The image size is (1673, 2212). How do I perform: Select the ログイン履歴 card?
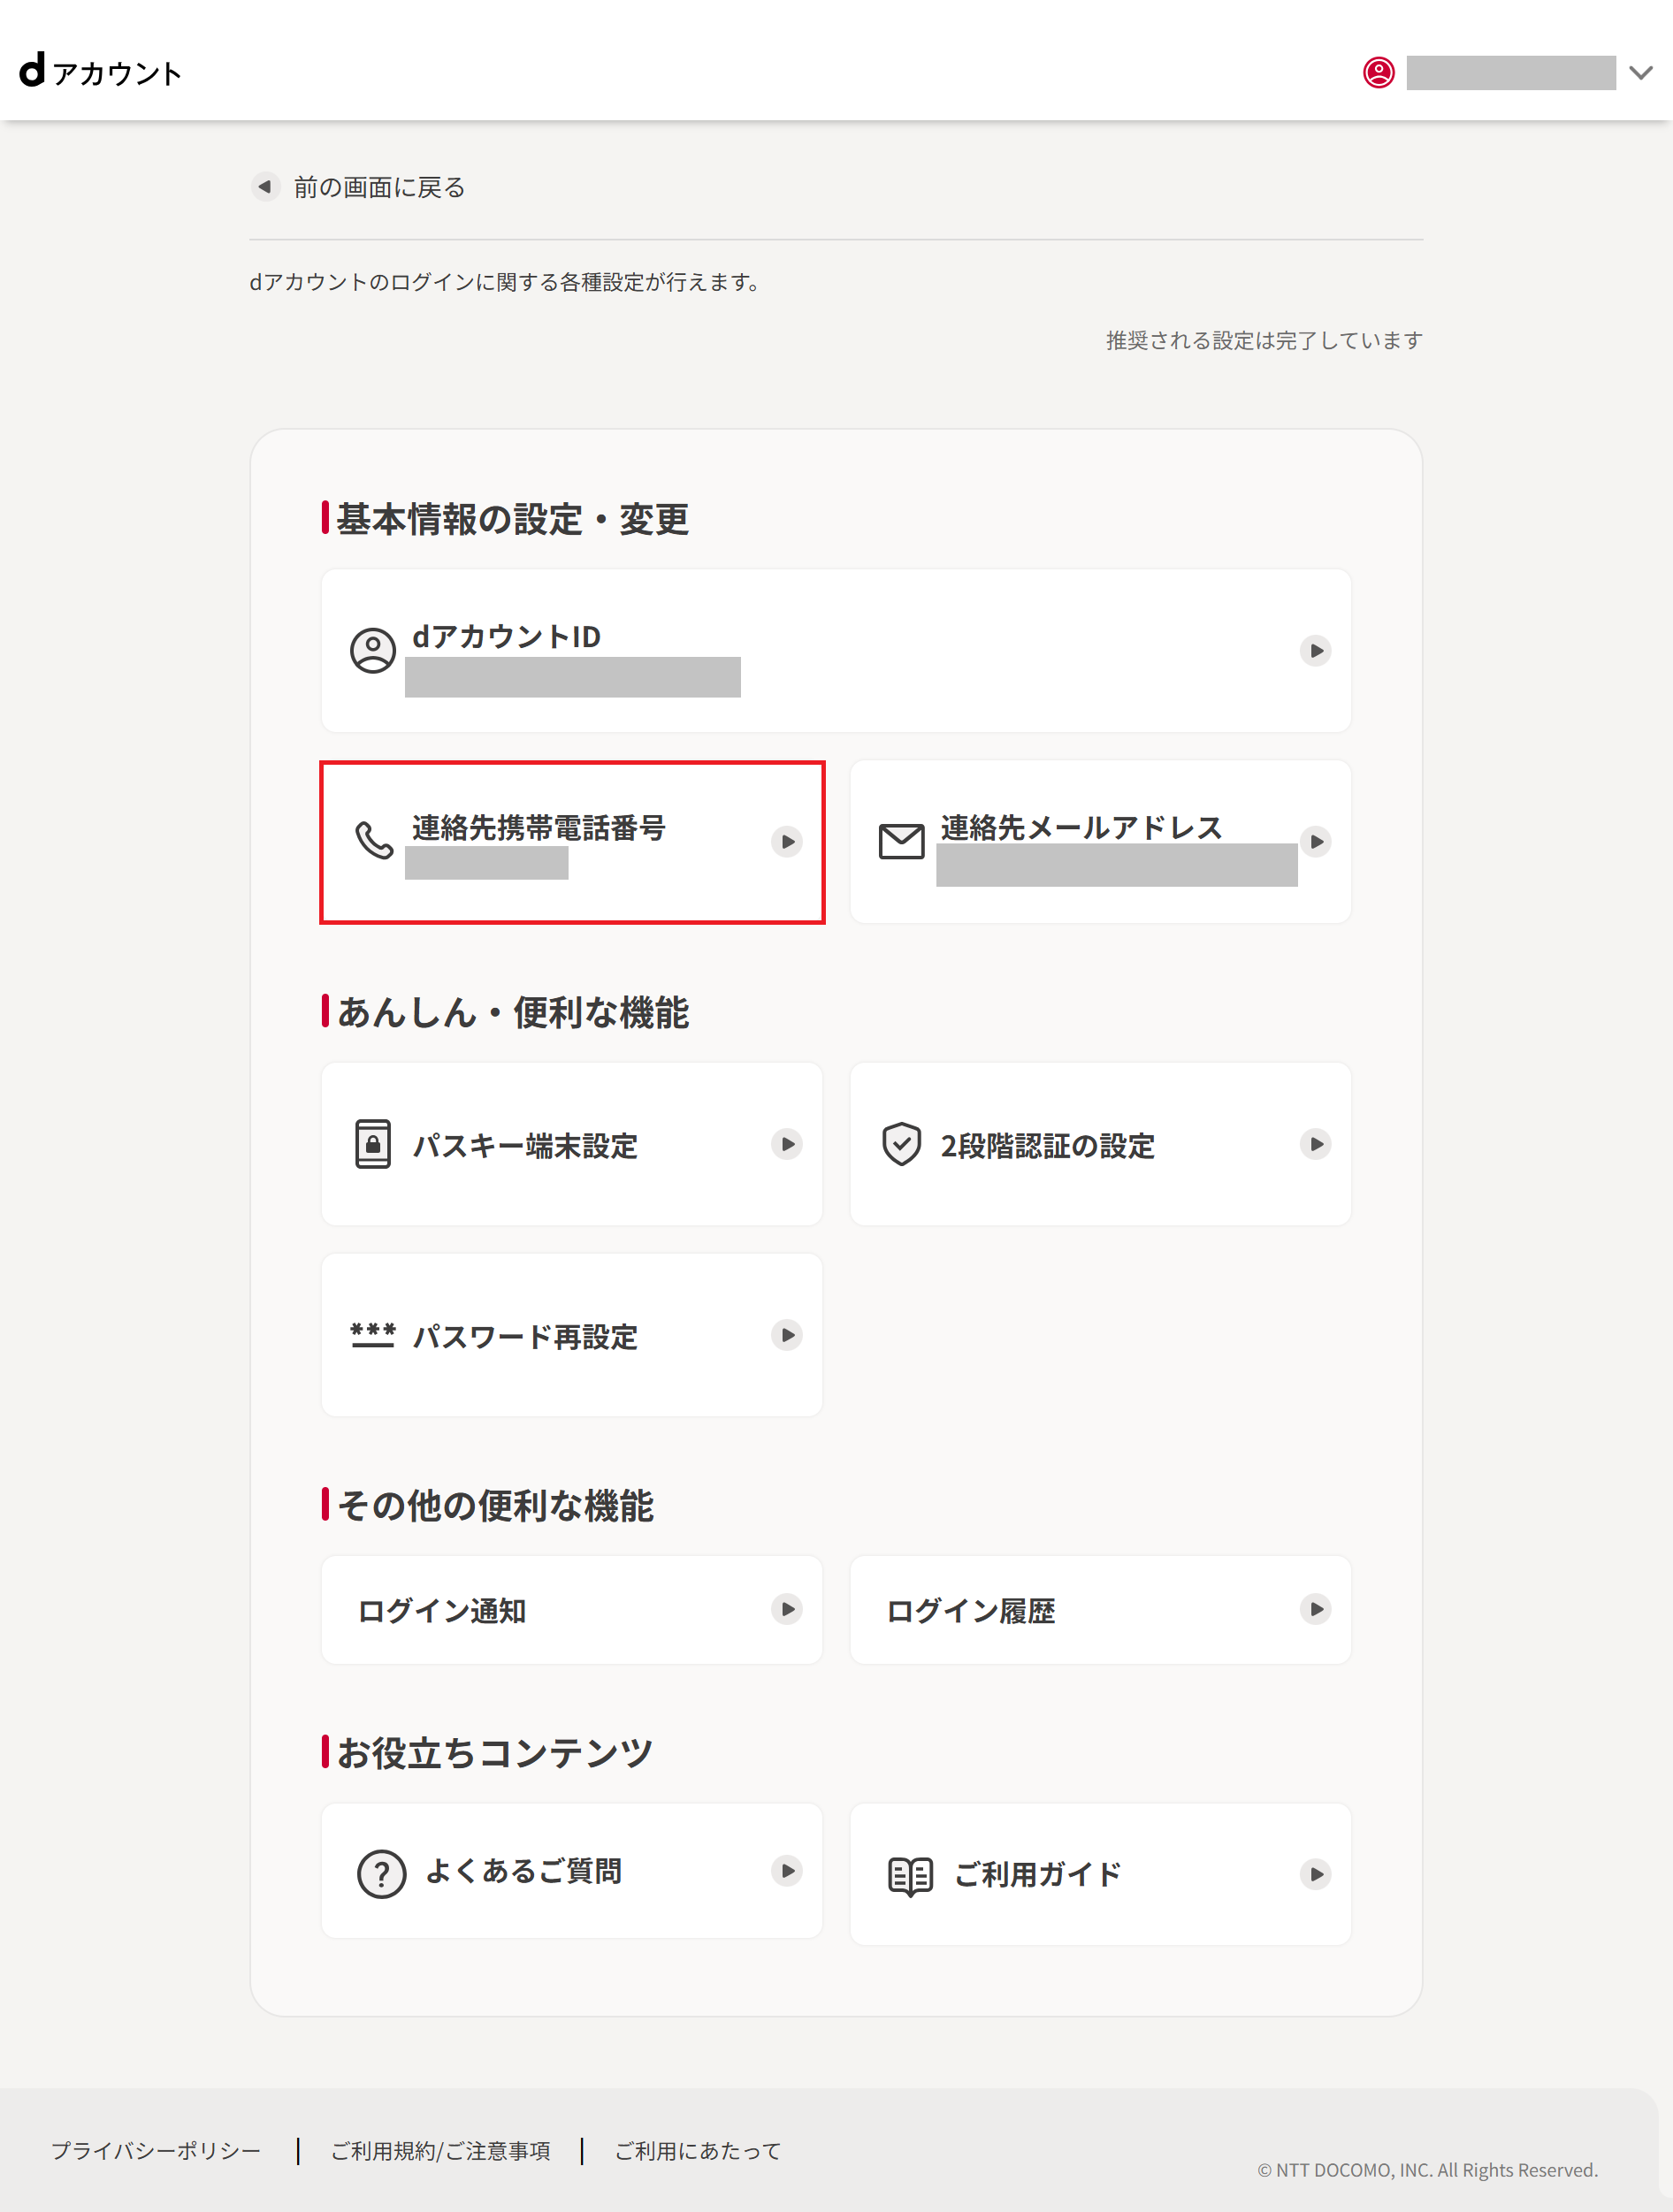click(1100, 1610)
